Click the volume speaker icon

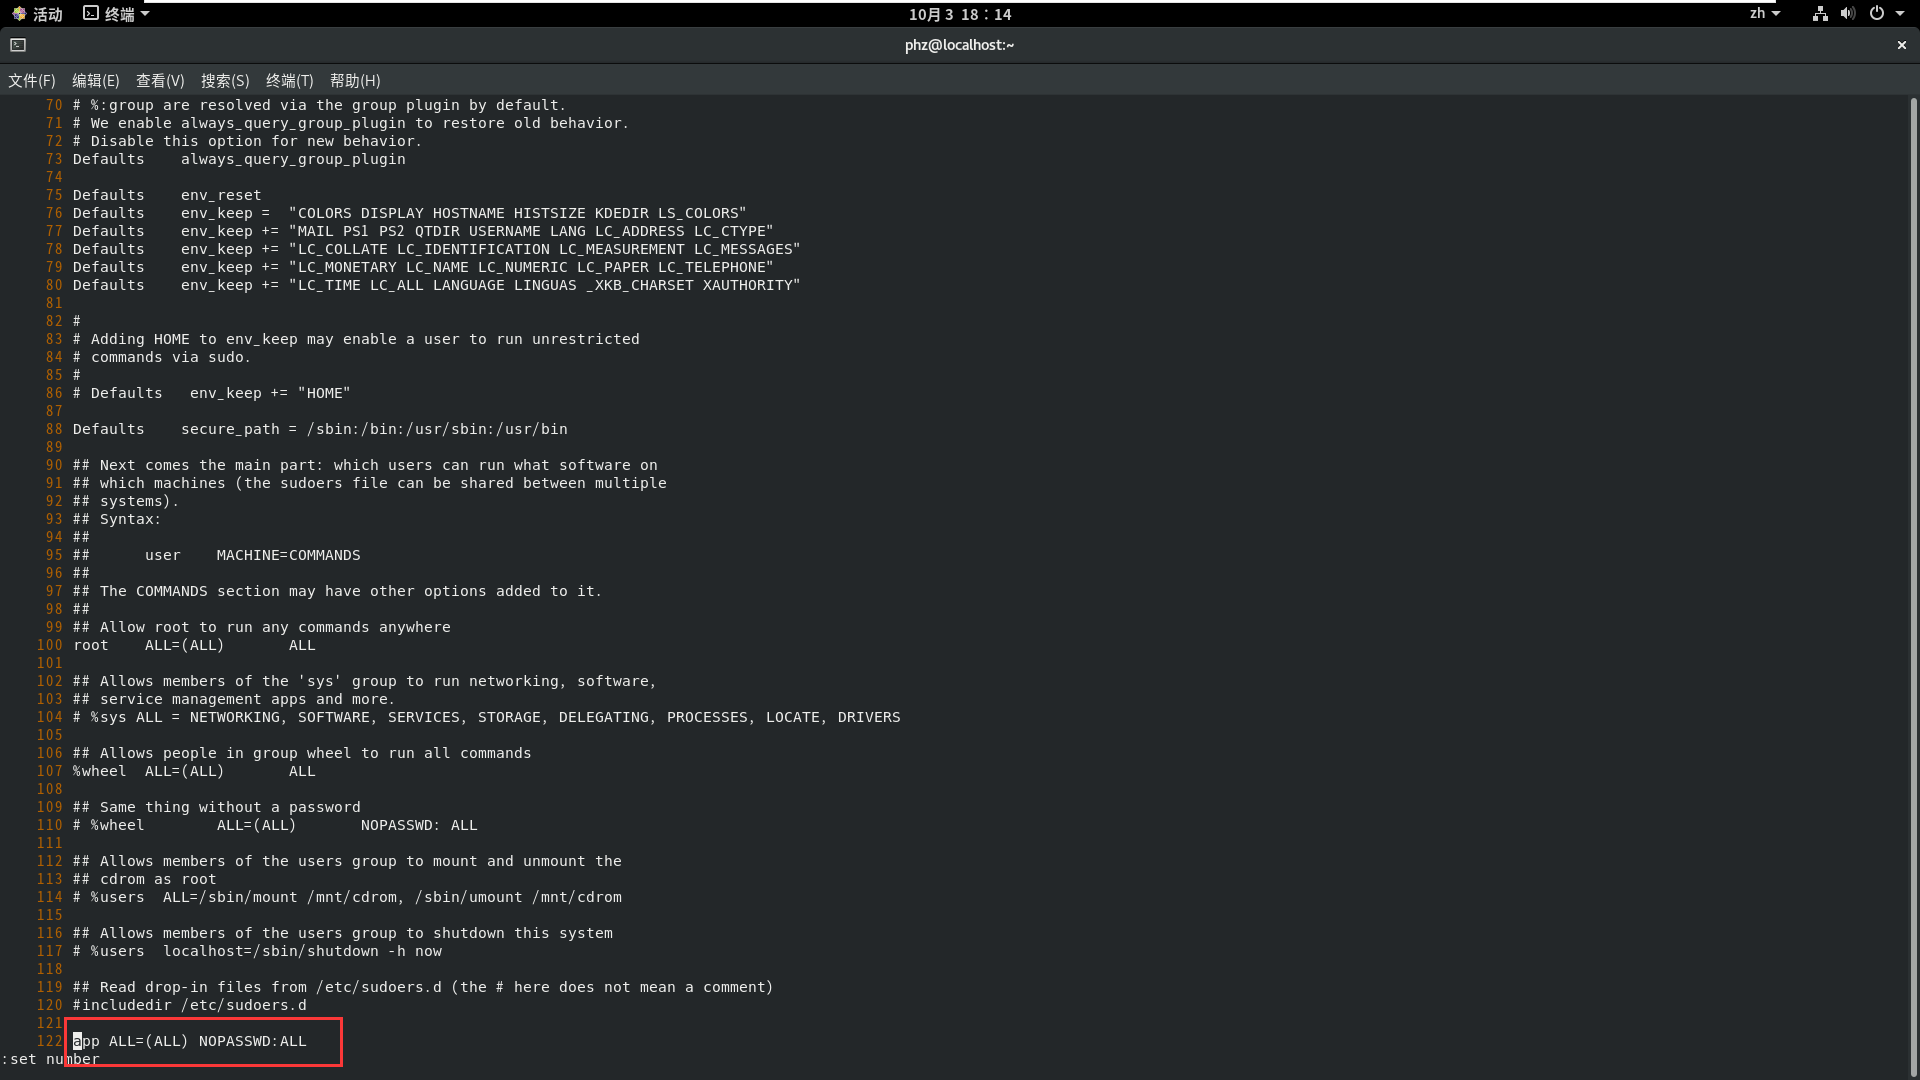click(1847, 14)
